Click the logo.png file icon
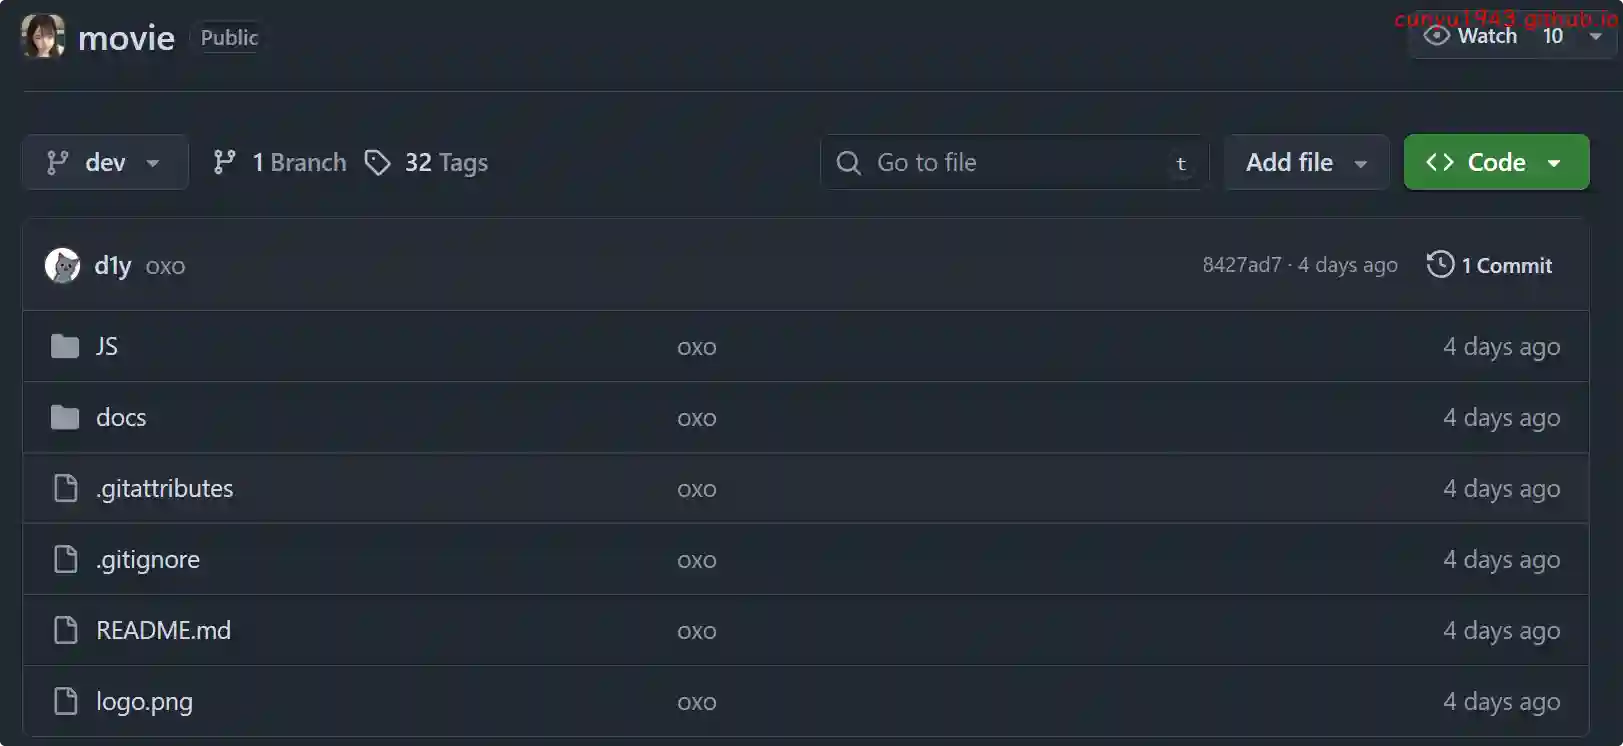 click(x=65, y=701)
